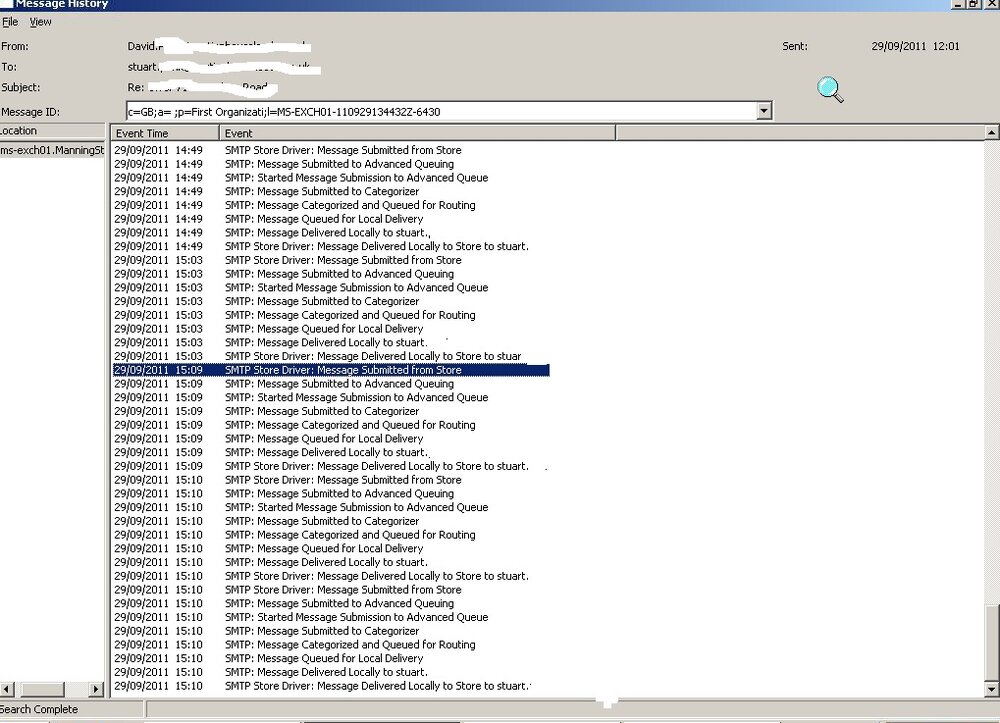
Task: Select 15:03 Message Categorized and Queued for Routing
Action: 295,315
